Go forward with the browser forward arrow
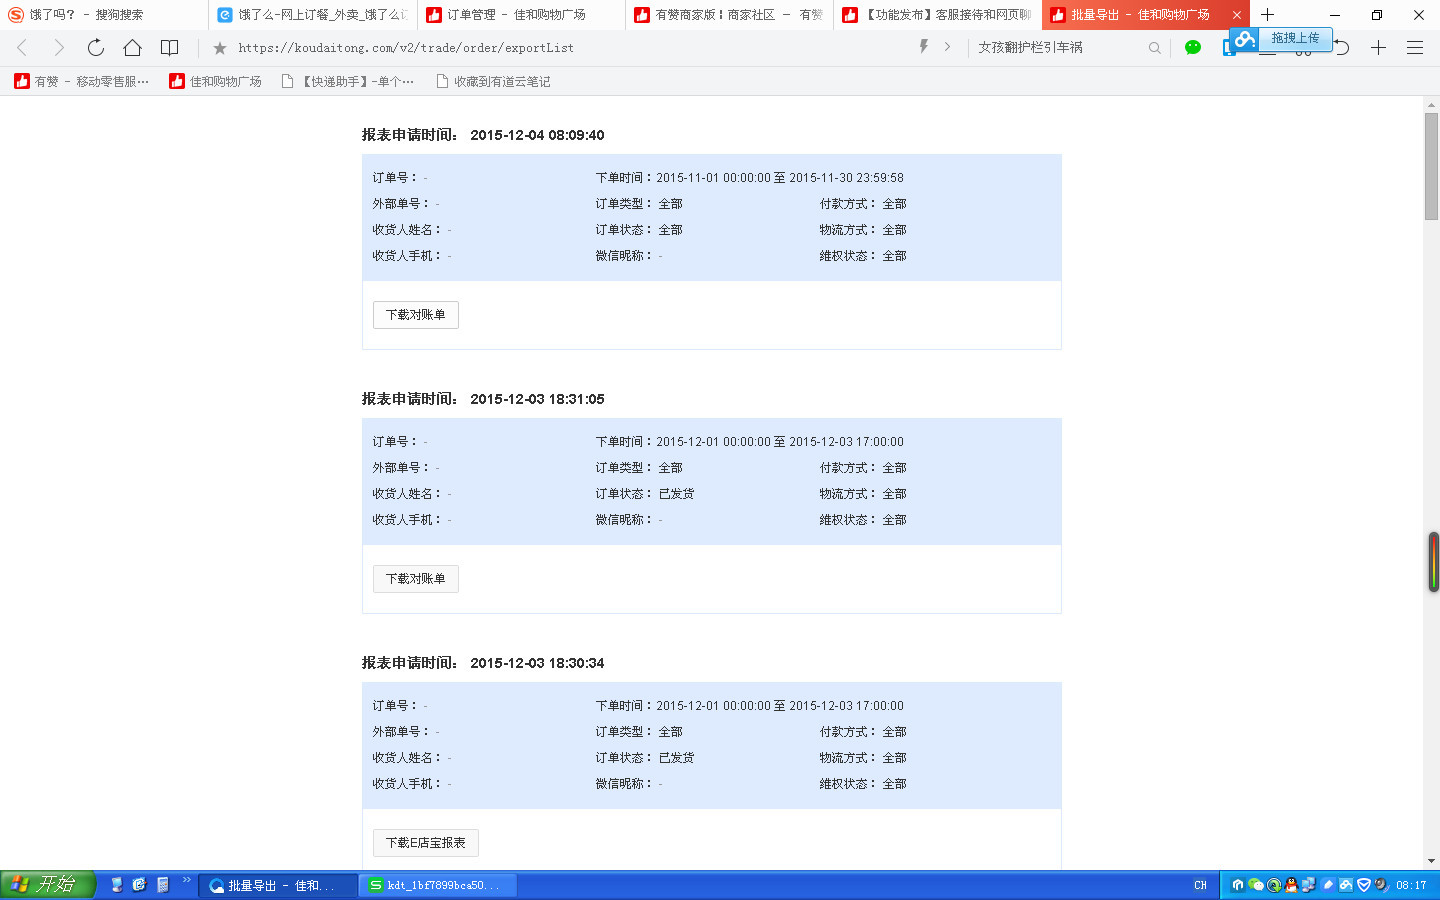The height and width of the screenshot is (900, 1440). pos(58,47)
